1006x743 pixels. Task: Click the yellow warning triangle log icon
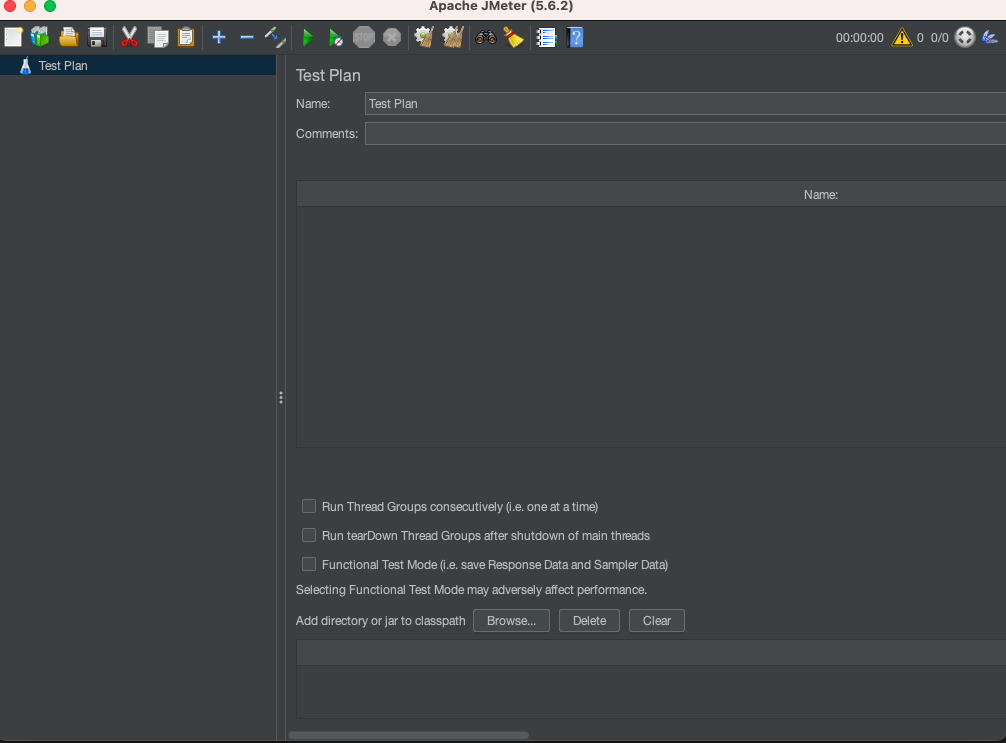(901, 37)
